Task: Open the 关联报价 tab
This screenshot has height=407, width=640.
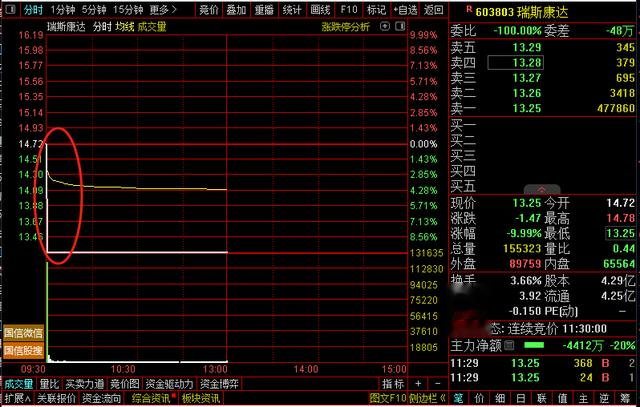Action: pyautogui.click(x=56, y=398)
